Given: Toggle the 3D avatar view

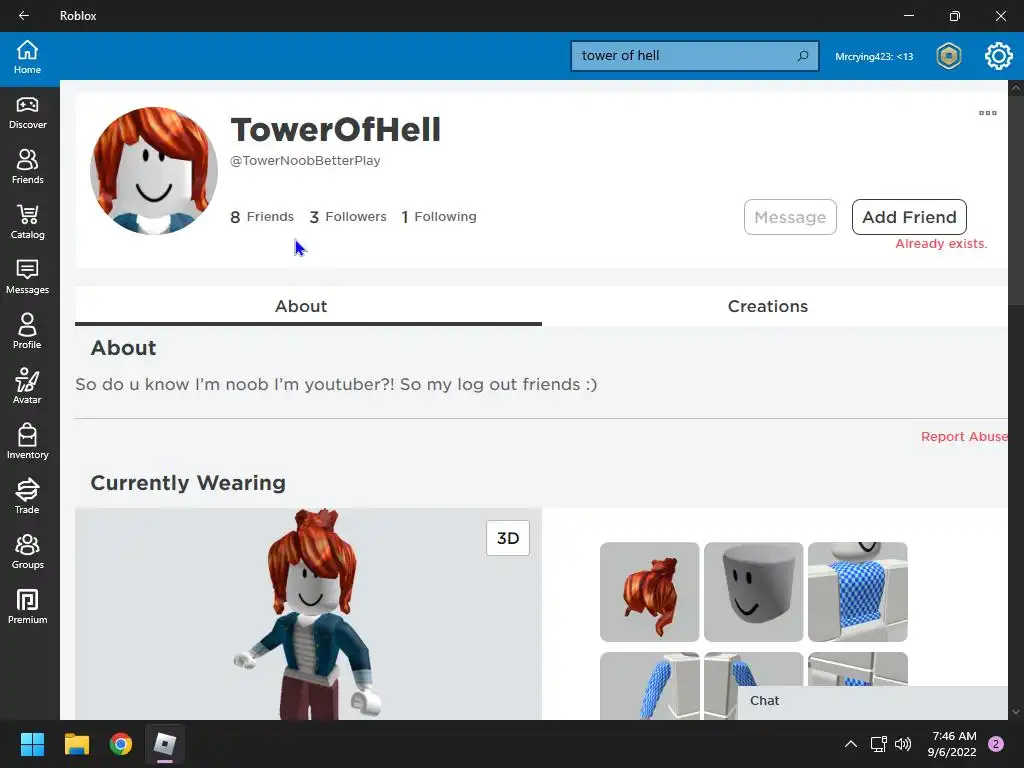Looking at the screenshot, I should tap(508, 538).
